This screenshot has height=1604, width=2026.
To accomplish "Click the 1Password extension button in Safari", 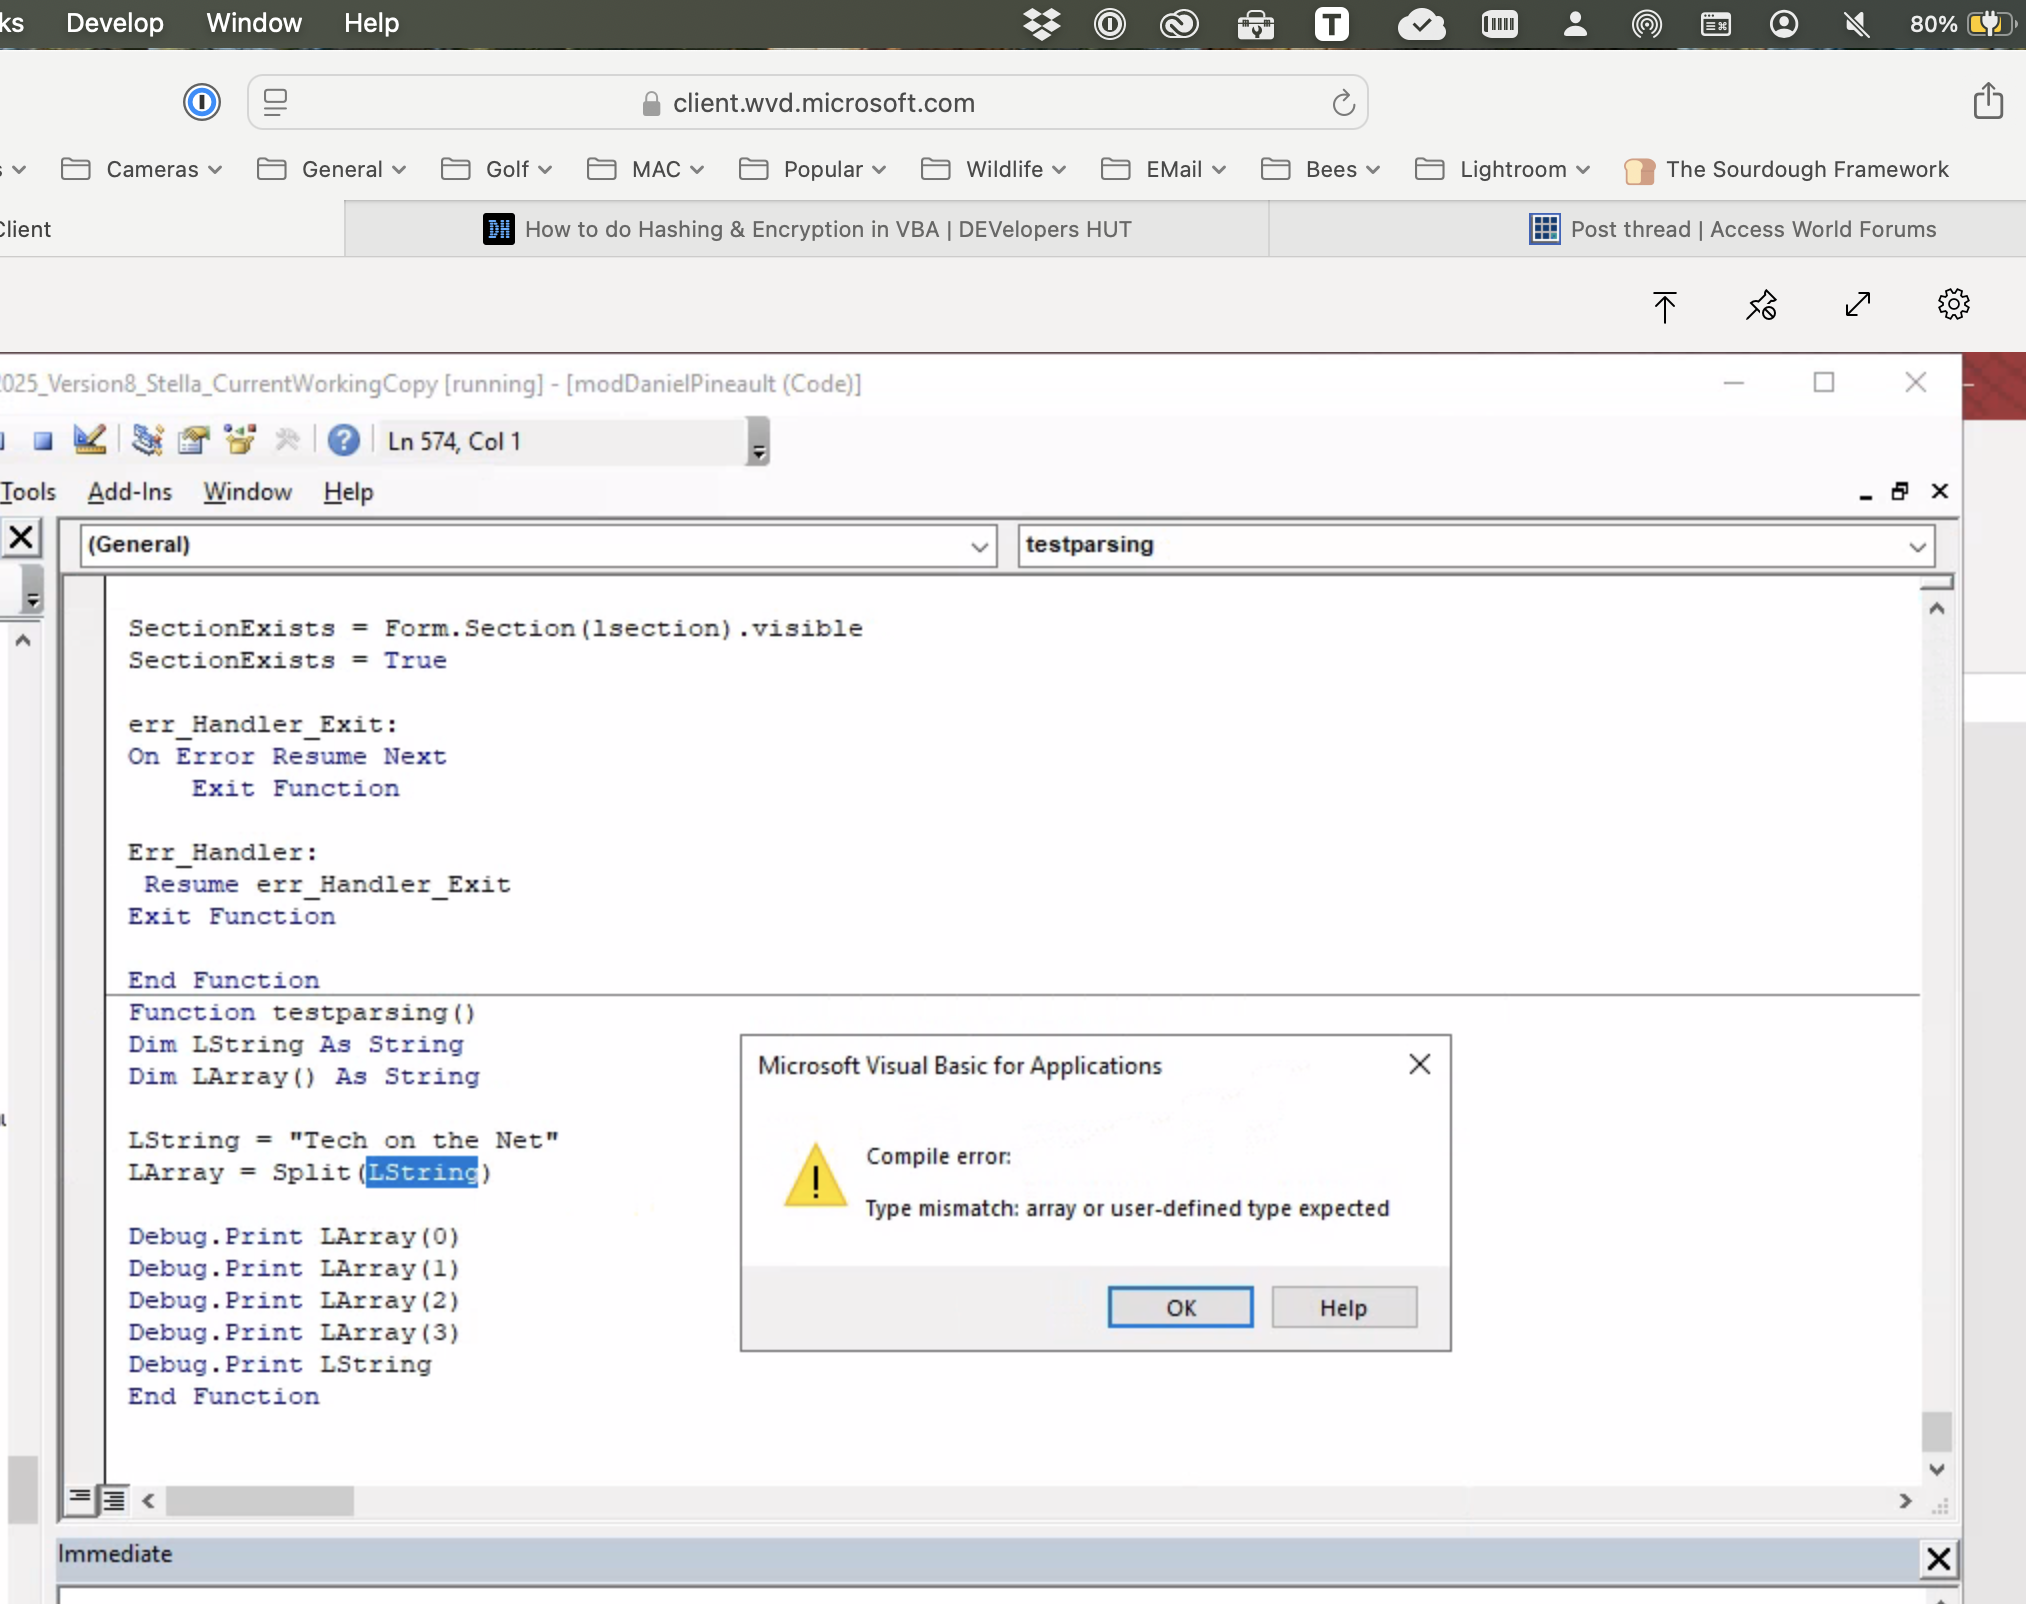I will tap(201, 102).
